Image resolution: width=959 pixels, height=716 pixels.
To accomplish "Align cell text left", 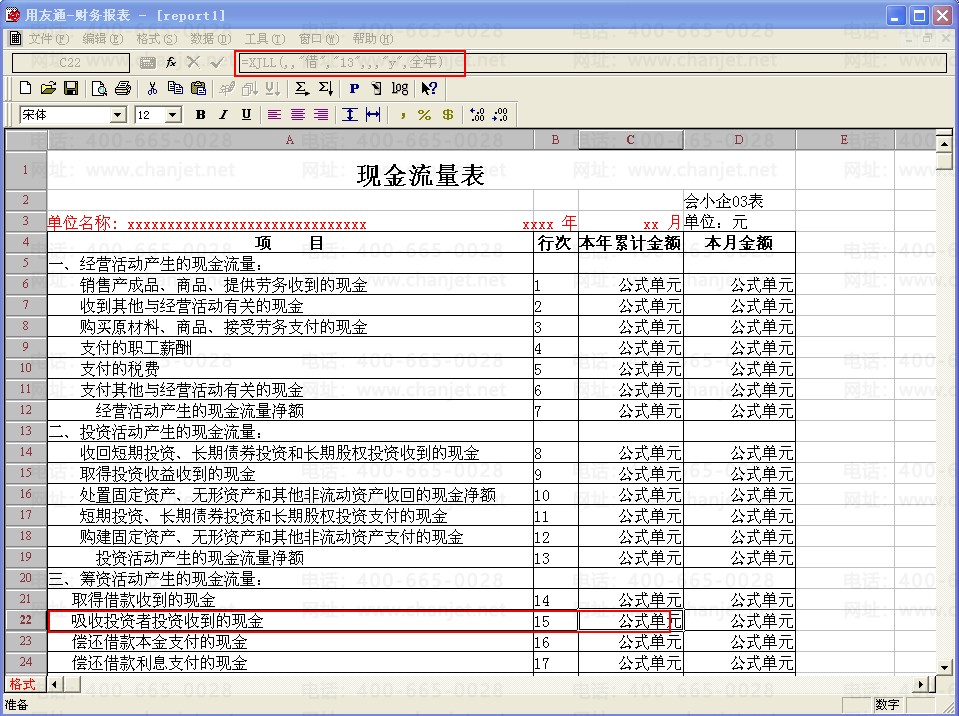I will pos(275,114).
